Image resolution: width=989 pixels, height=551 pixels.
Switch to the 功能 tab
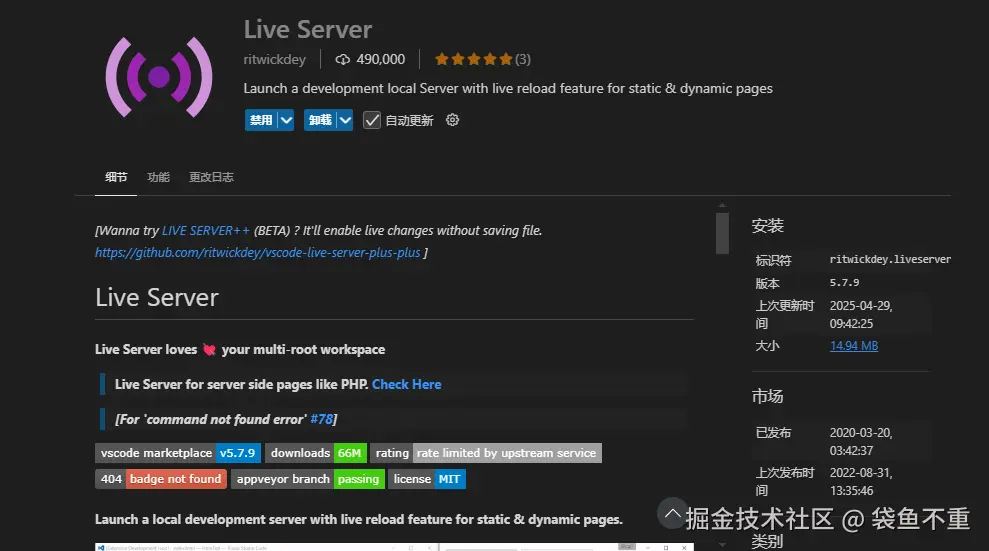[158, 177]
